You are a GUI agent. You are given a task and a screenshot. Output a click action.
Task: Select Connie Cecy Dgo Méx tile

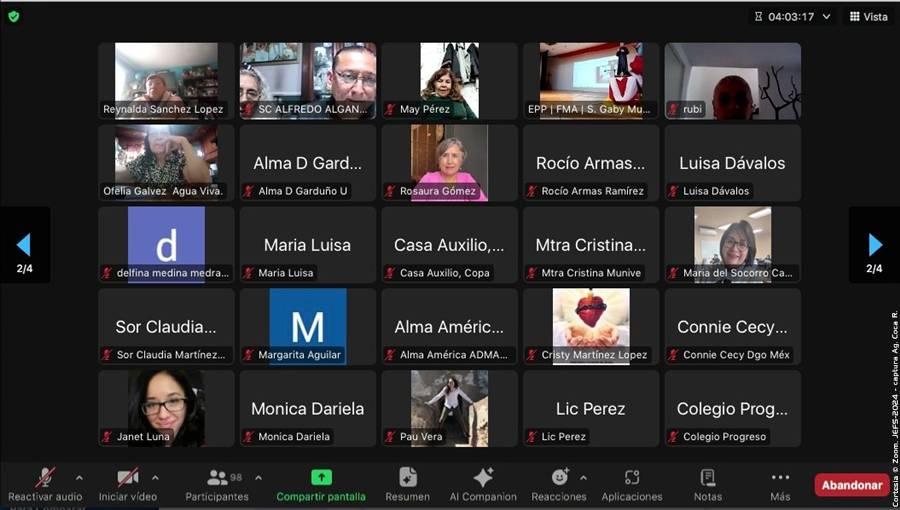click(x=733, y=327)
